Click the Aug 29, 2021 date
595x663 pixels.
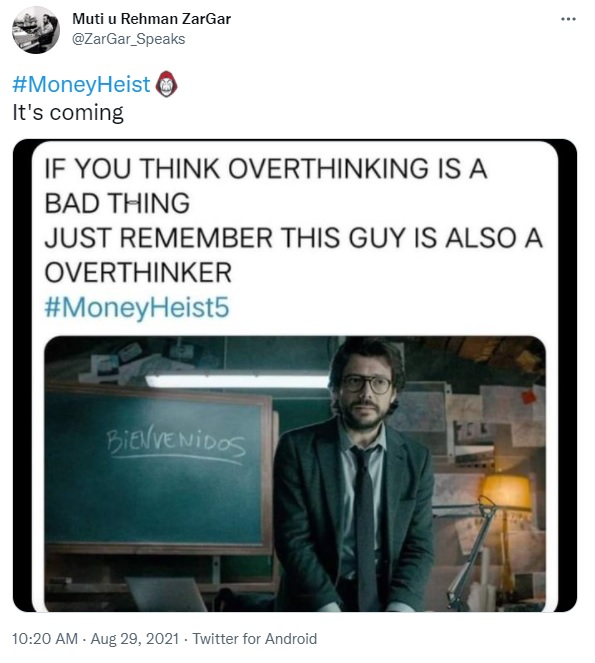point(135,638)
